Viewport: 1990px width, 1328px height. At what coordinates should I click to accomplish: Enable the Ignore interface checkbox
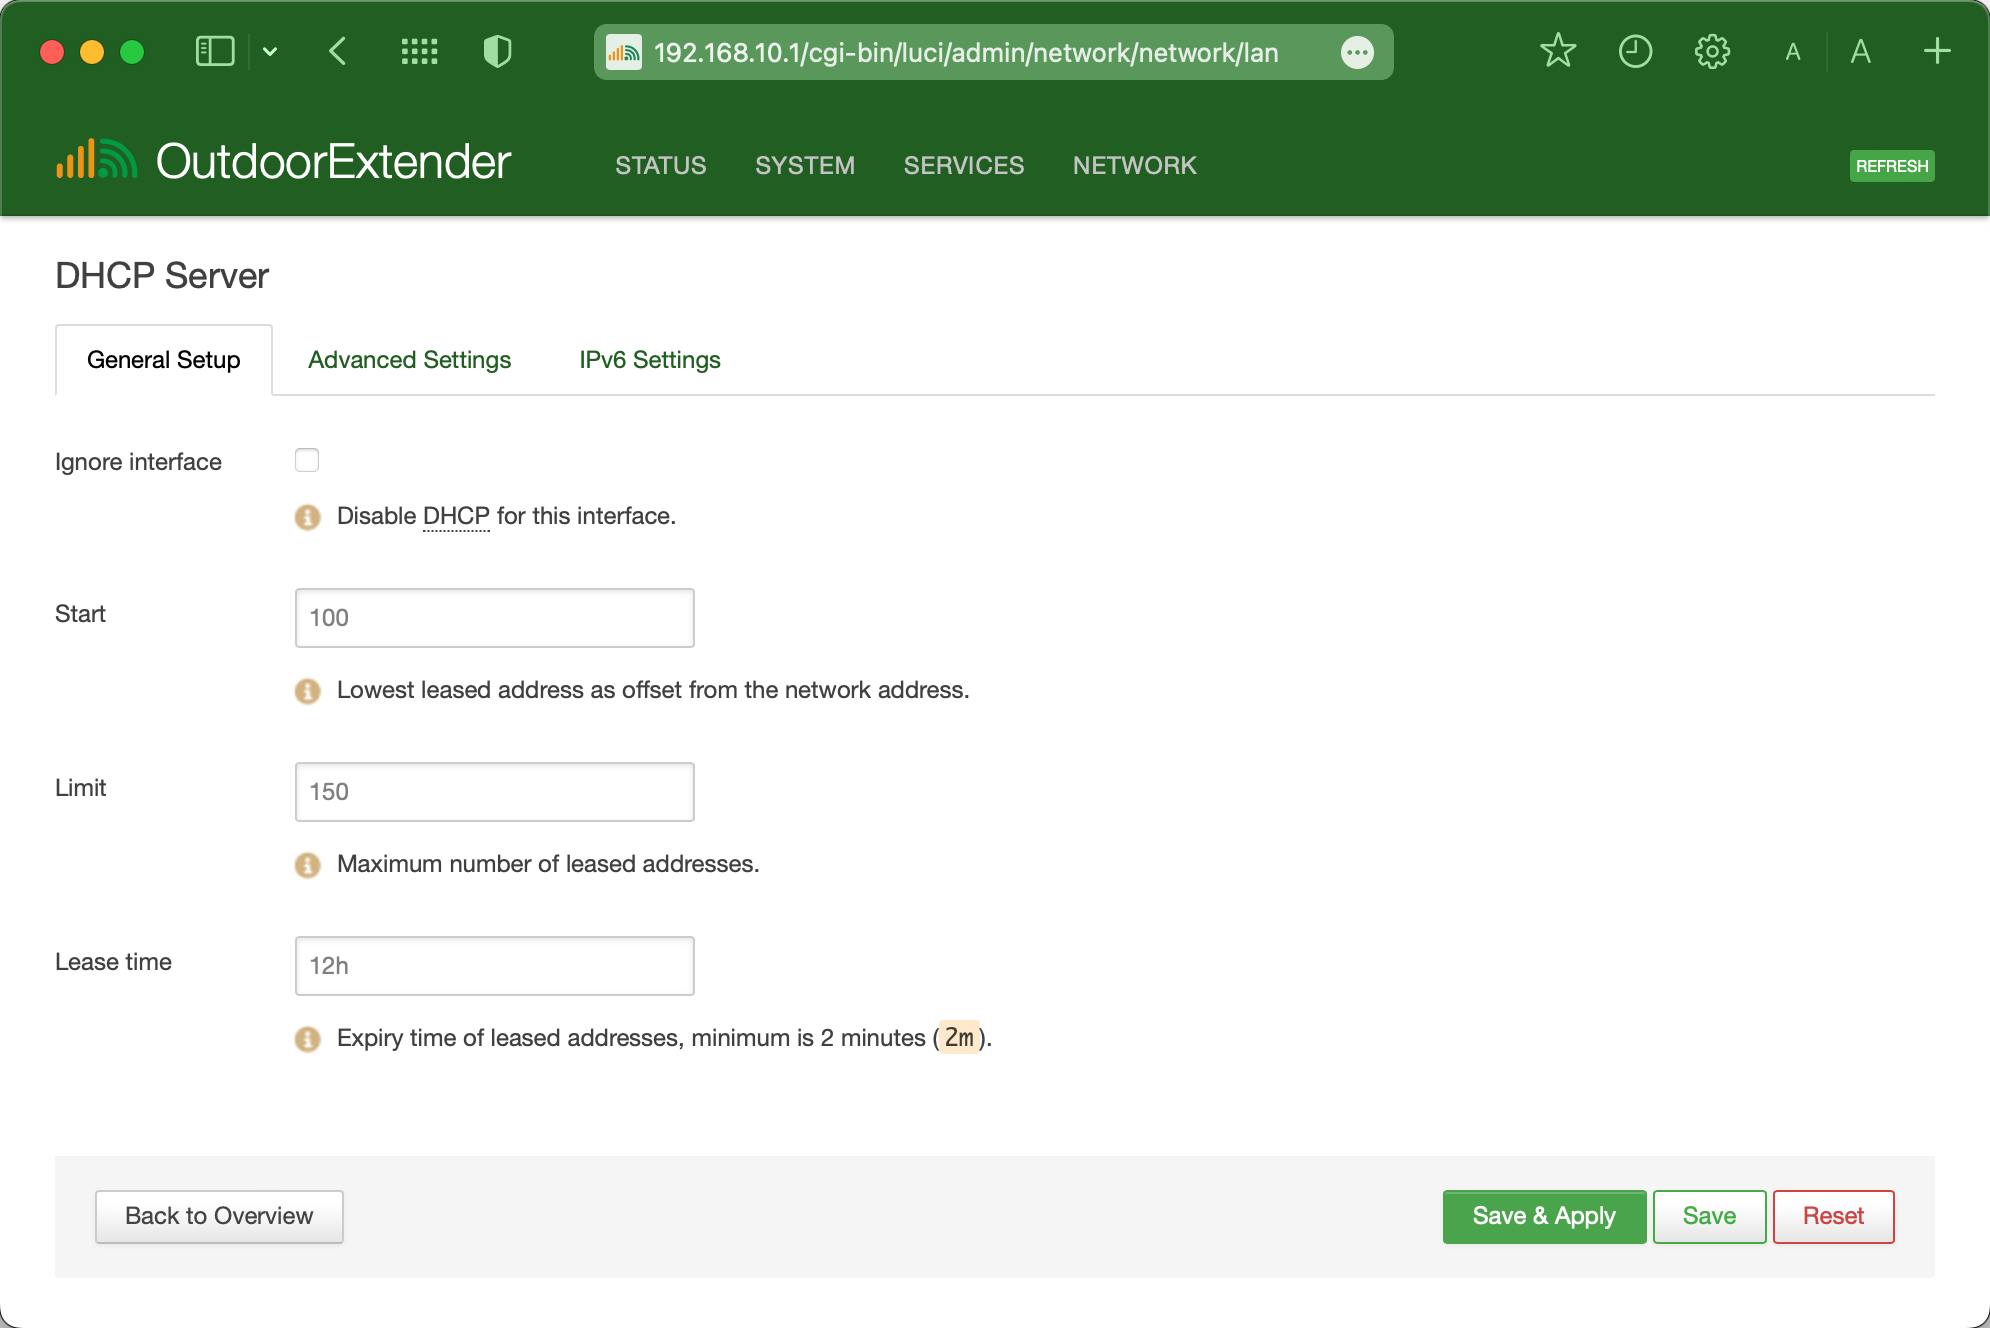point(307,460)
